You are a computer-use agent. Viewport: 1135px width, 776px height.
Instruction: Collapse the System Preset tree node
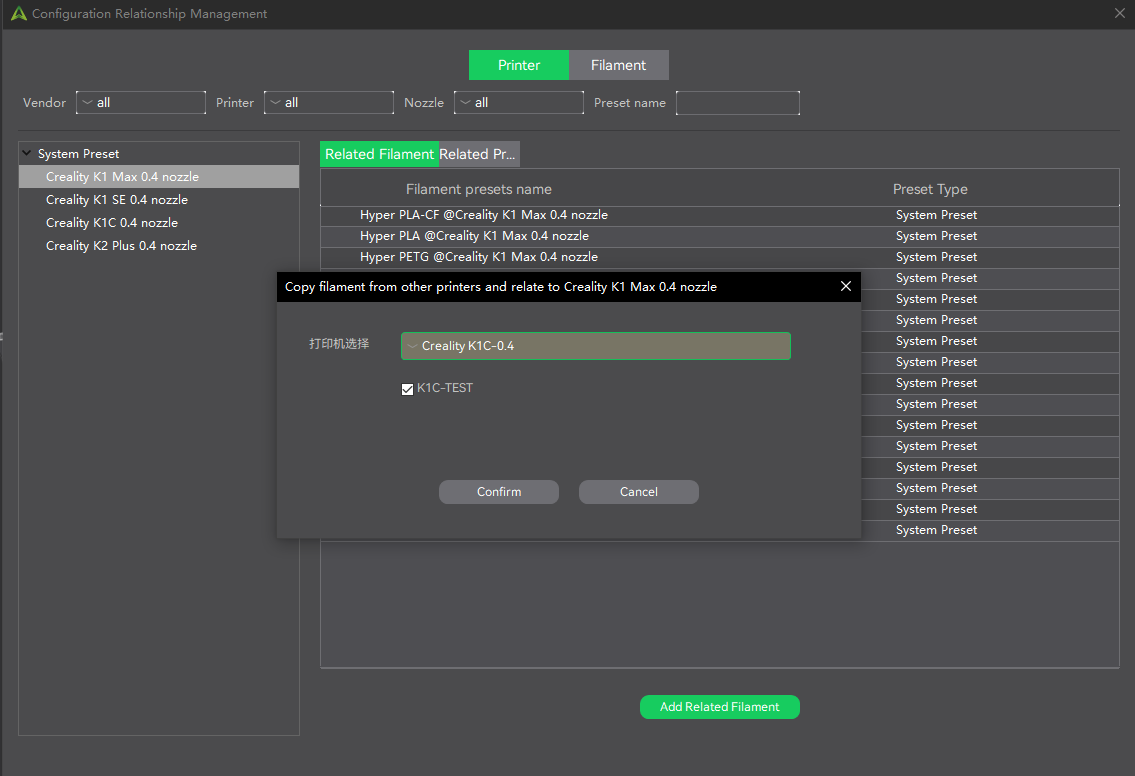27,153
